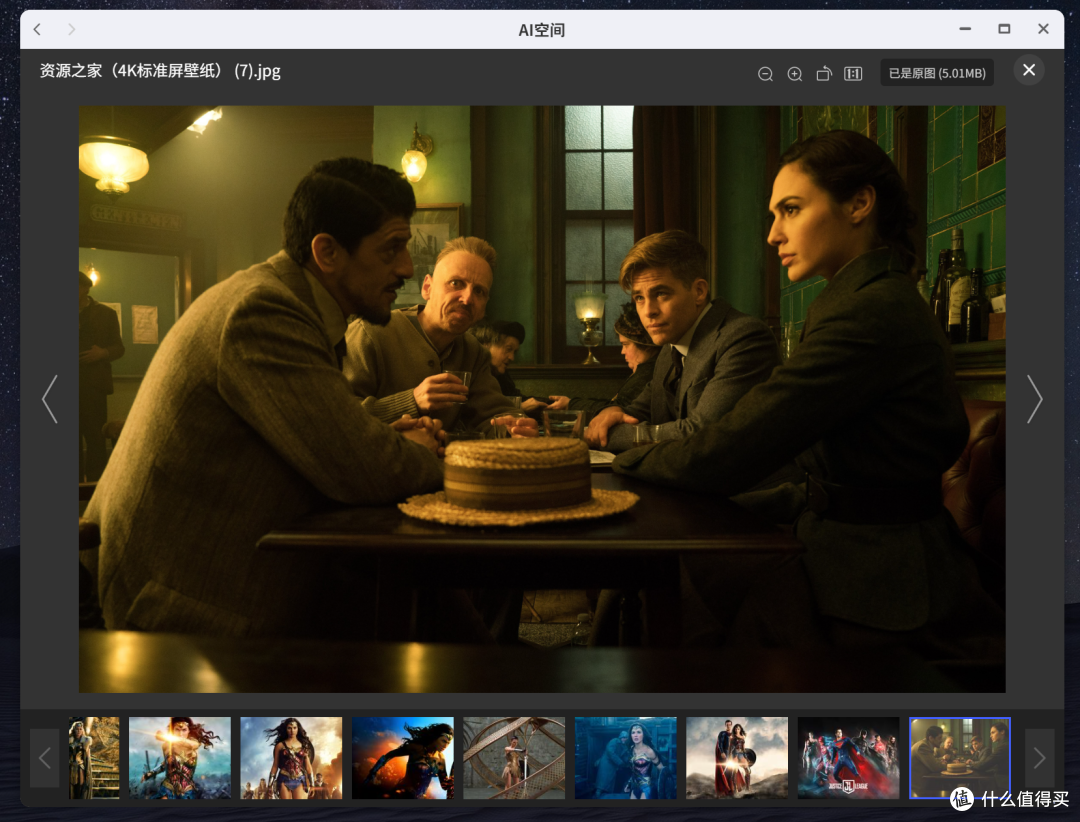
Task: Open the Justice League group thumbnail
Action: tap(849, 758)
